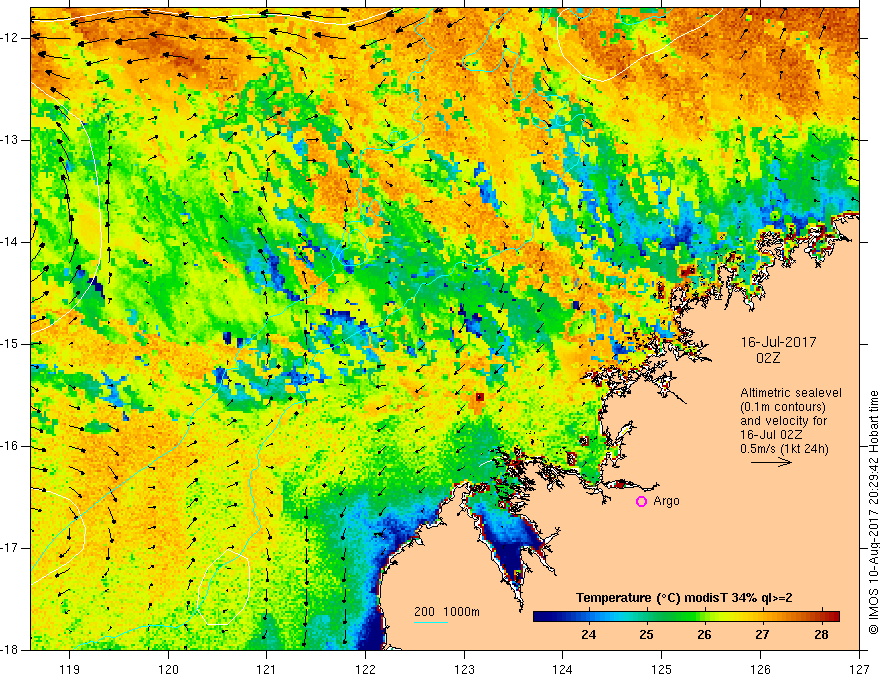Click the latitude -18 axis label
The image size is (880, 680).
(10, 650)
